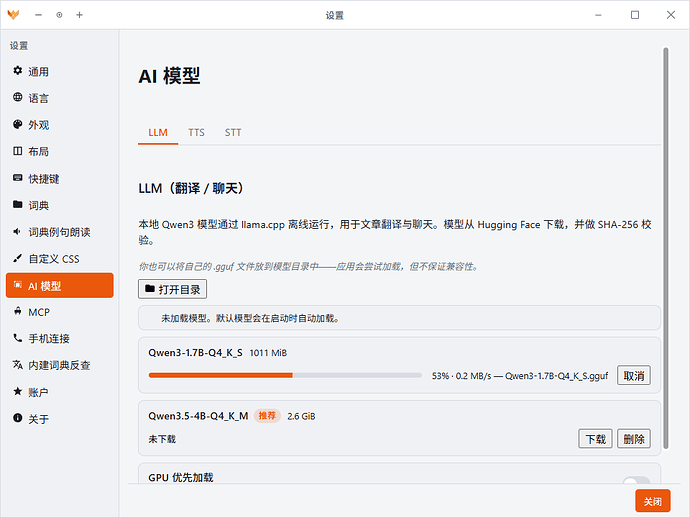The height and width of the screenshot is (517, 690).
Task: Click the 53% · 0.2 MB/s download status text
Action: 520,376
